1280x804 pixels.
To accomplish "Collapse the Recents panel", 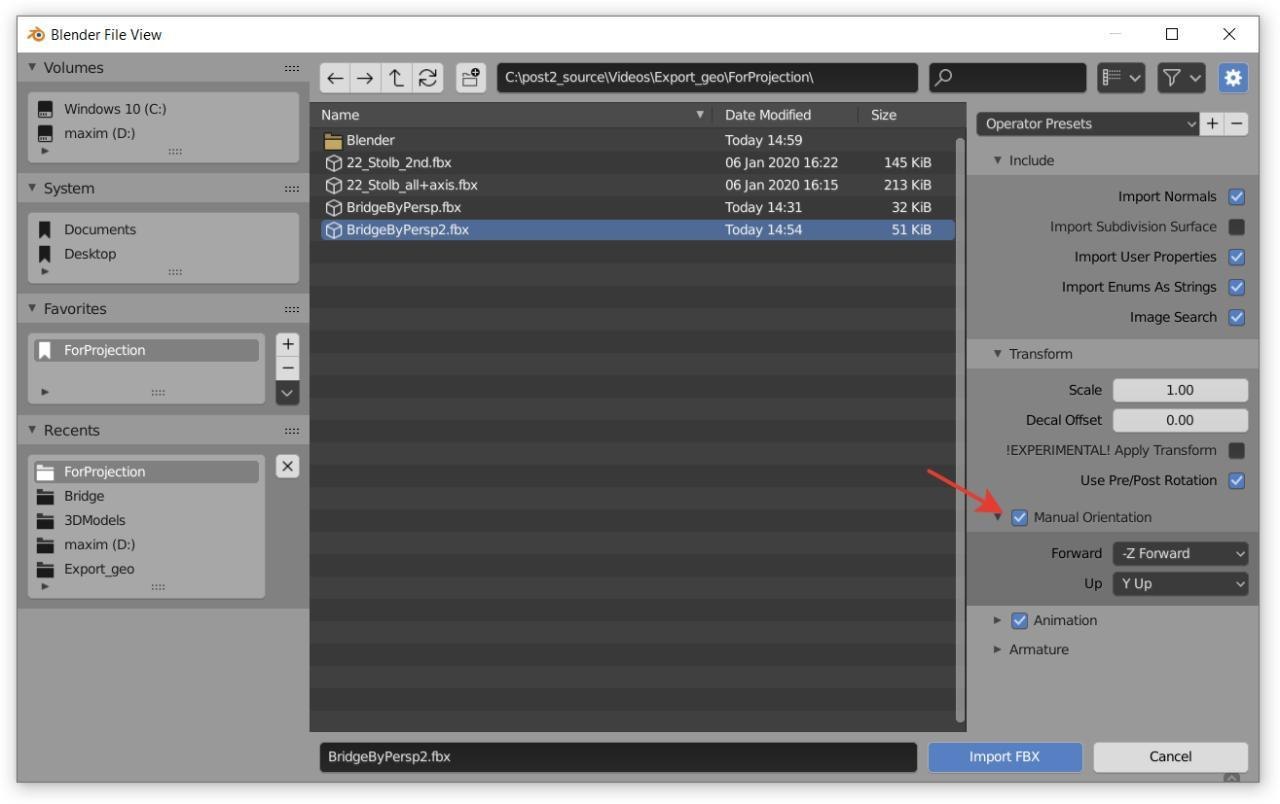I will [34, 430].
